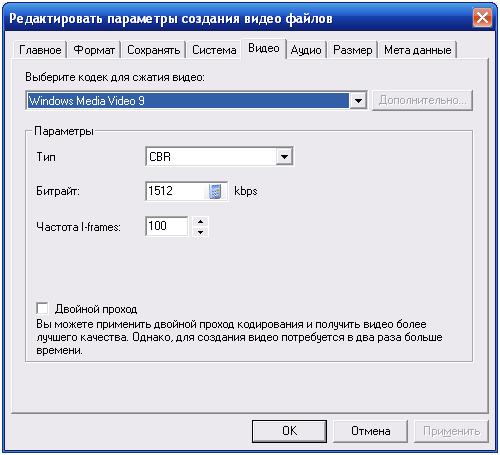The height and width of the screenshot is (455, 500).
Task: Open the bitrate calculator icon
Action: pyautogui.click(x=215, y=191)
